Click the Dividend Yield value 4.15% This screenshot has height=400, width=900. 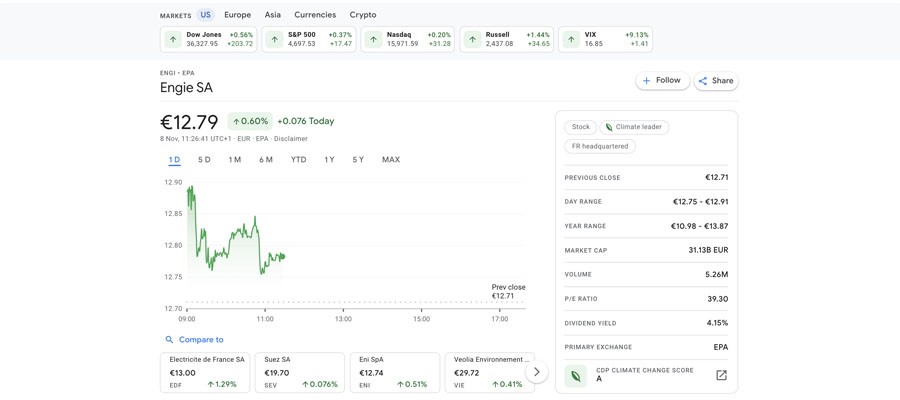(x=717, y=323)
